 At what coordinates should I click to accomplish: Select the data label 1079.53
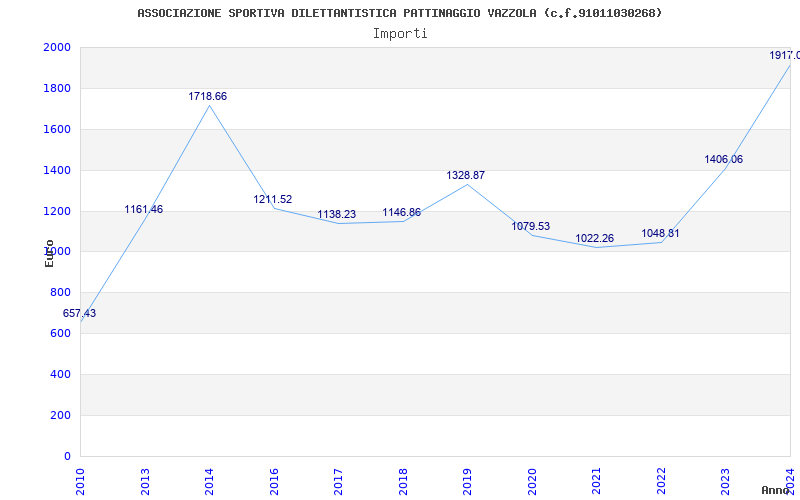(x=531, y=227)
